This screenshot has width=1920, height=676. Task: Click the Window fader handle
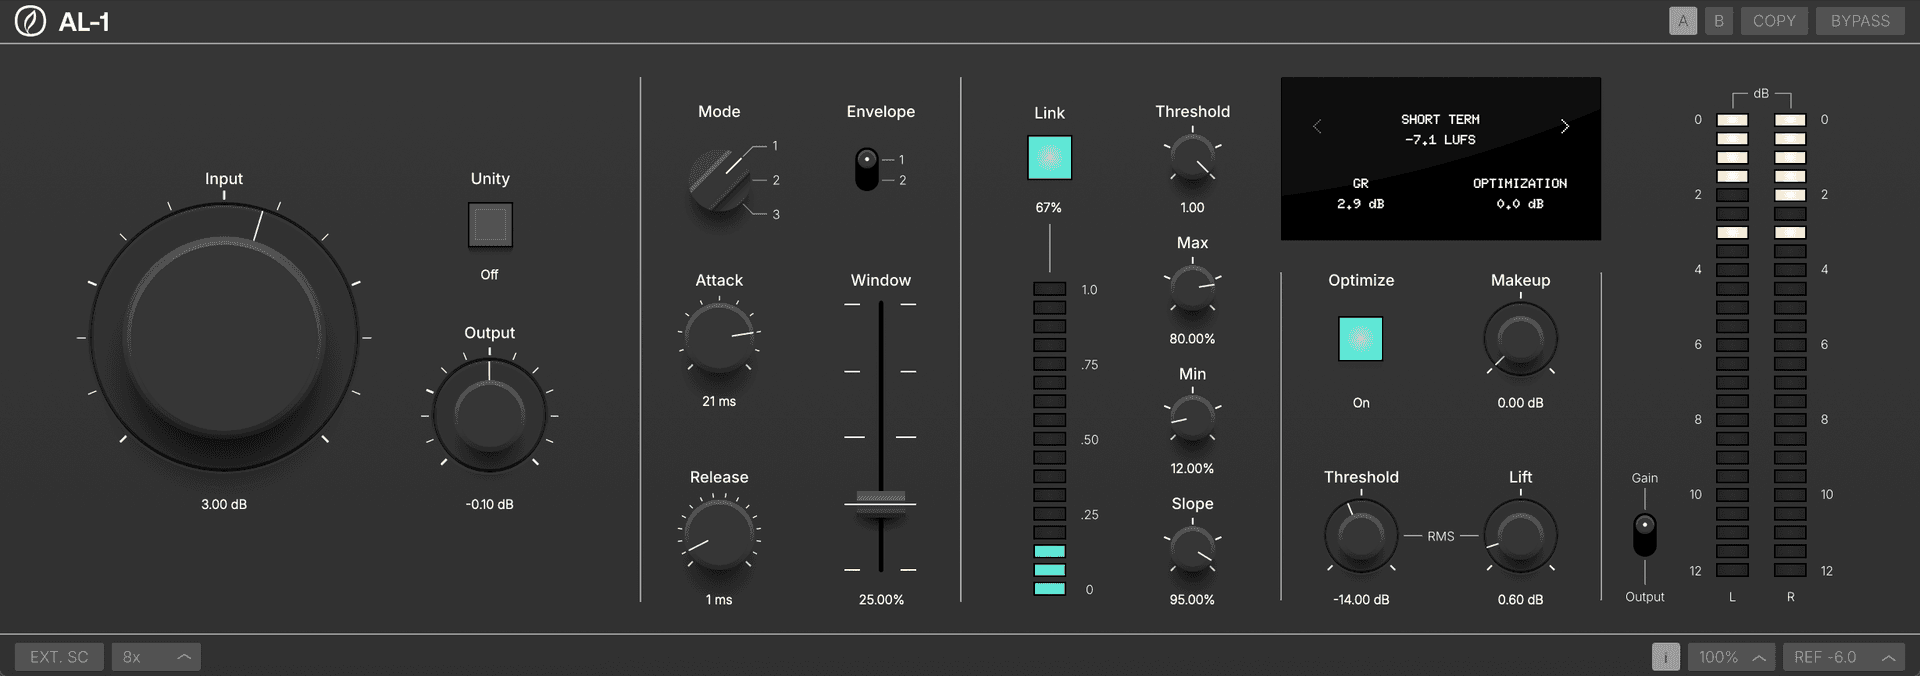(881, 502)
